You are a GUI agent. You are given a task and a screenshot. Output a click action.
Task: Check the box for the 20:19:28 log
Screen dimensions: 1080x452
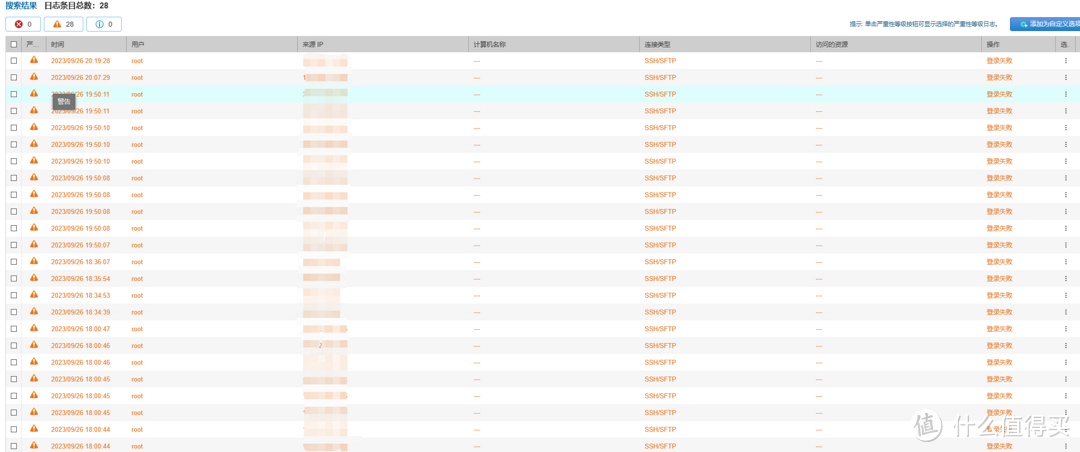point(14,61)
